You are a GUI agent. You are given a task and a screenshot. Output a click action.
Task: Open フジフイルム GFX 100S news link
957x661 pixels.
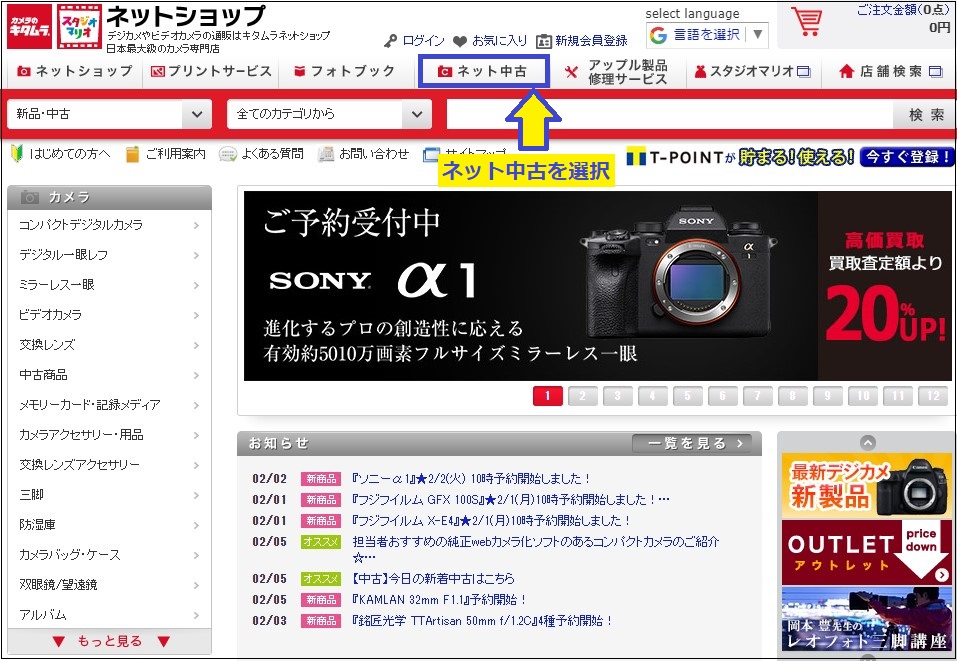(x=510, y=499)
